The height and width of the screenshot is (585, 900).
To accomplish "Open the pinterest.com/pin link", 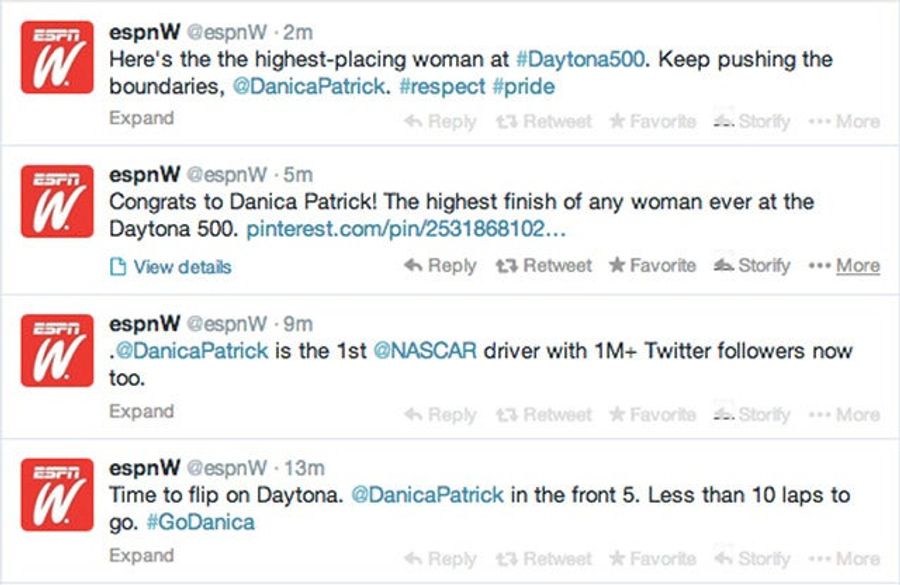I will tap(406, 229).
